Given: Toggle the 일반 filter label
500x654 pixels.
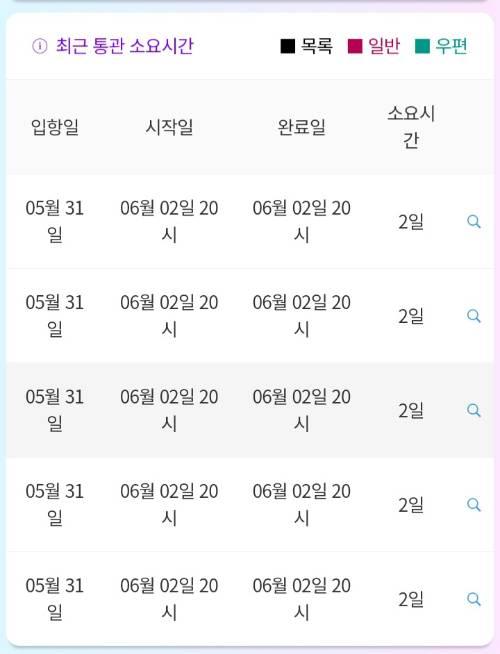Looking at the screenshot, I should point(384,46).
